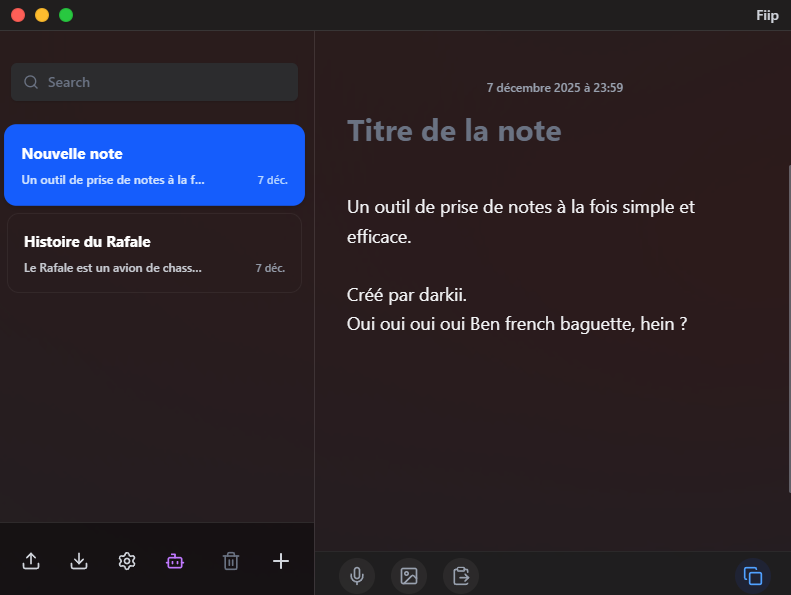Click the Fiip app title
This screenshot has height=595, width=791.
click(767, 15)
